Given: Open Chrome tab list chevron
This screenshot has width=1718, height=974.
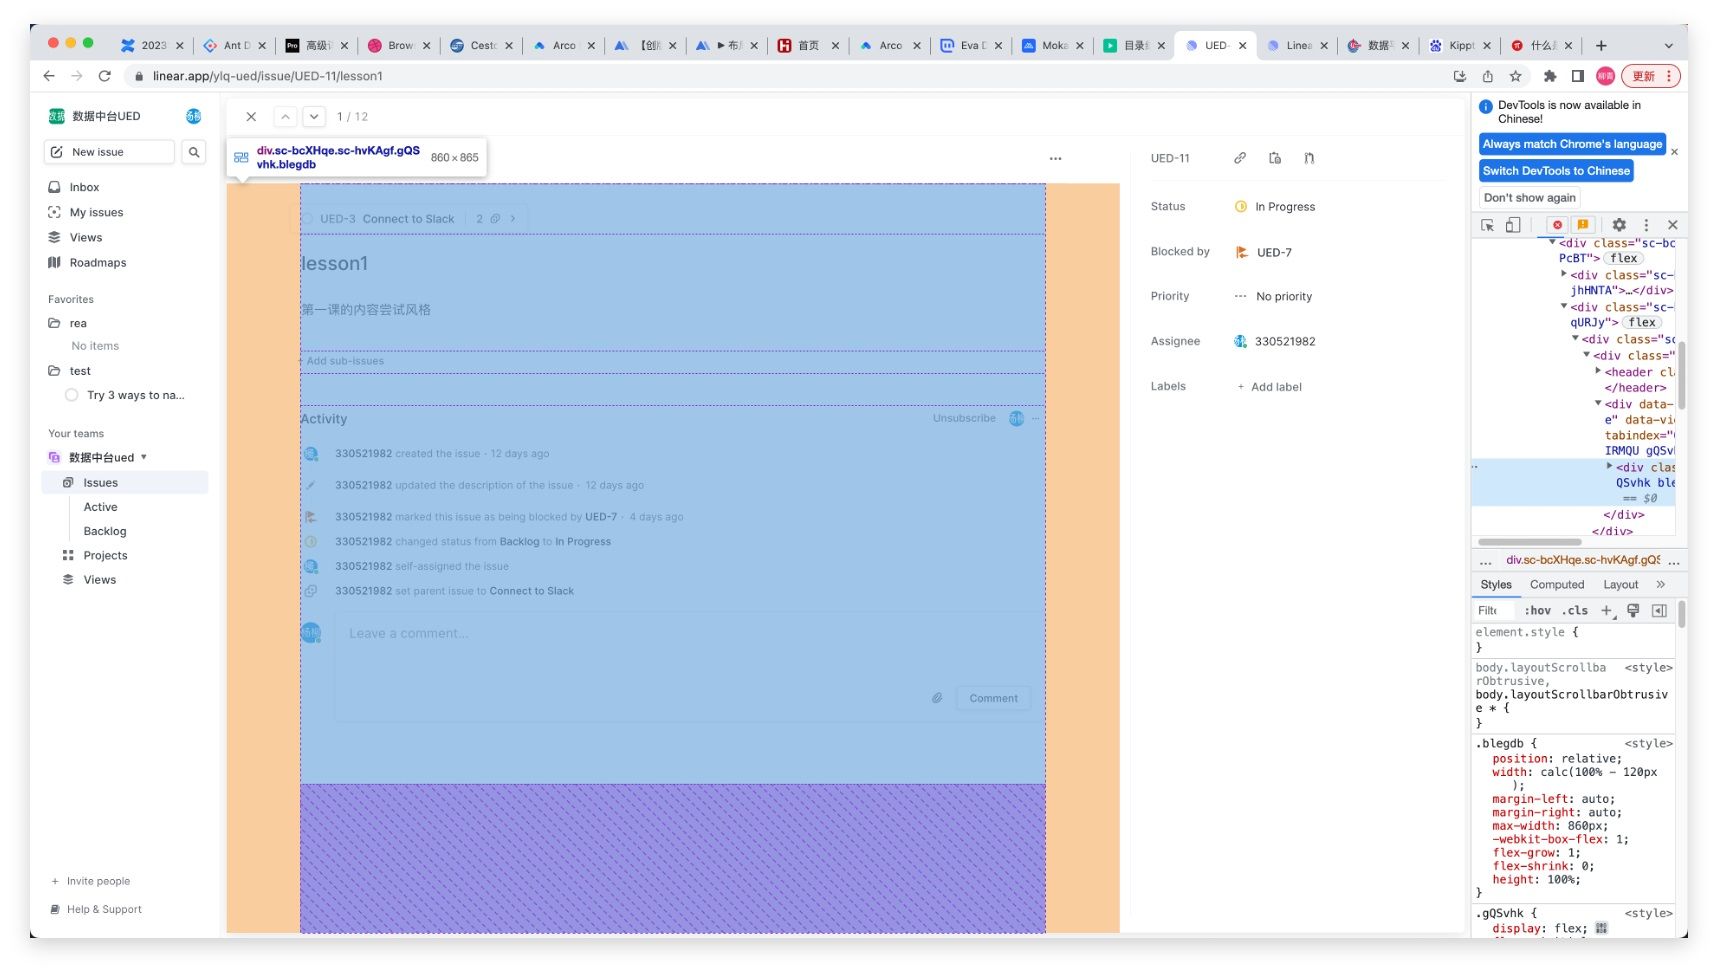Looking at the screenshot, I should tap(1668, 45).
